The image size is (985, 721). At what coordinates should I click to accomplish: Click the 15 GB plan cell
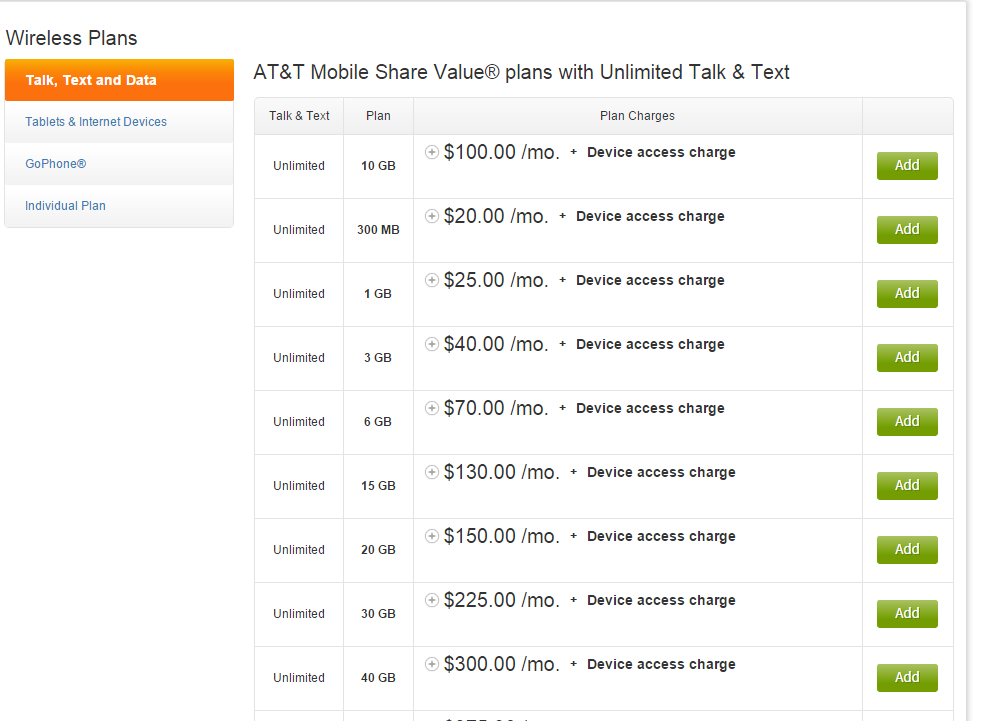point(378,487)
